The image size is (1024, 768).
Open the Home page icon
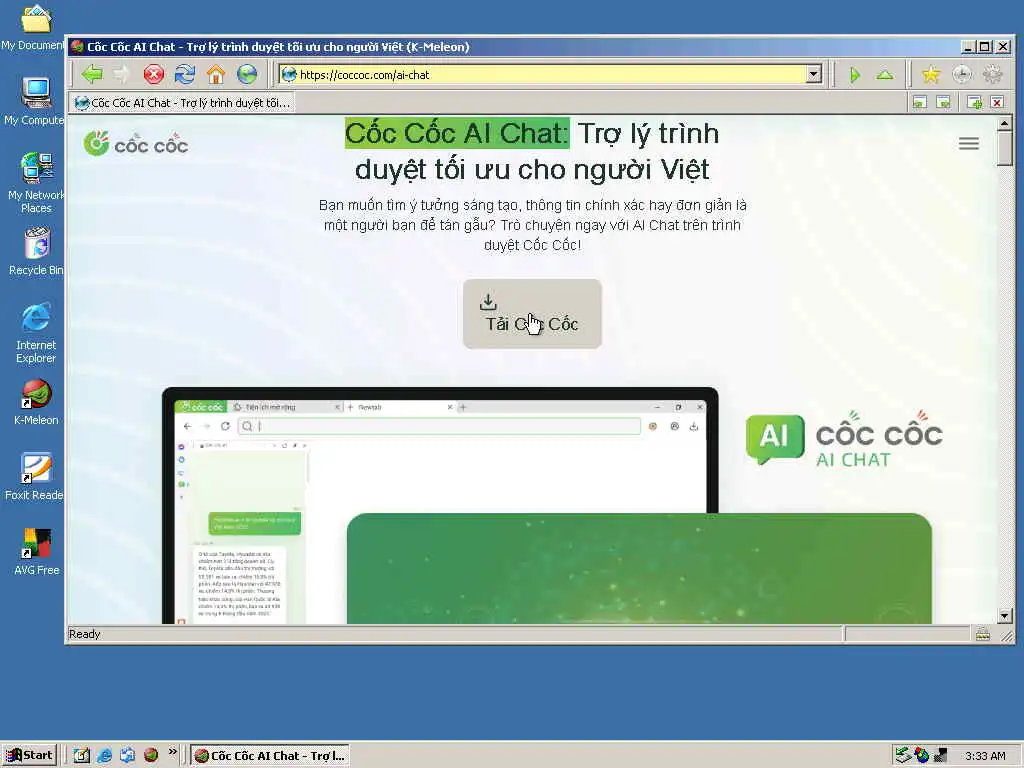pos(216,74)
